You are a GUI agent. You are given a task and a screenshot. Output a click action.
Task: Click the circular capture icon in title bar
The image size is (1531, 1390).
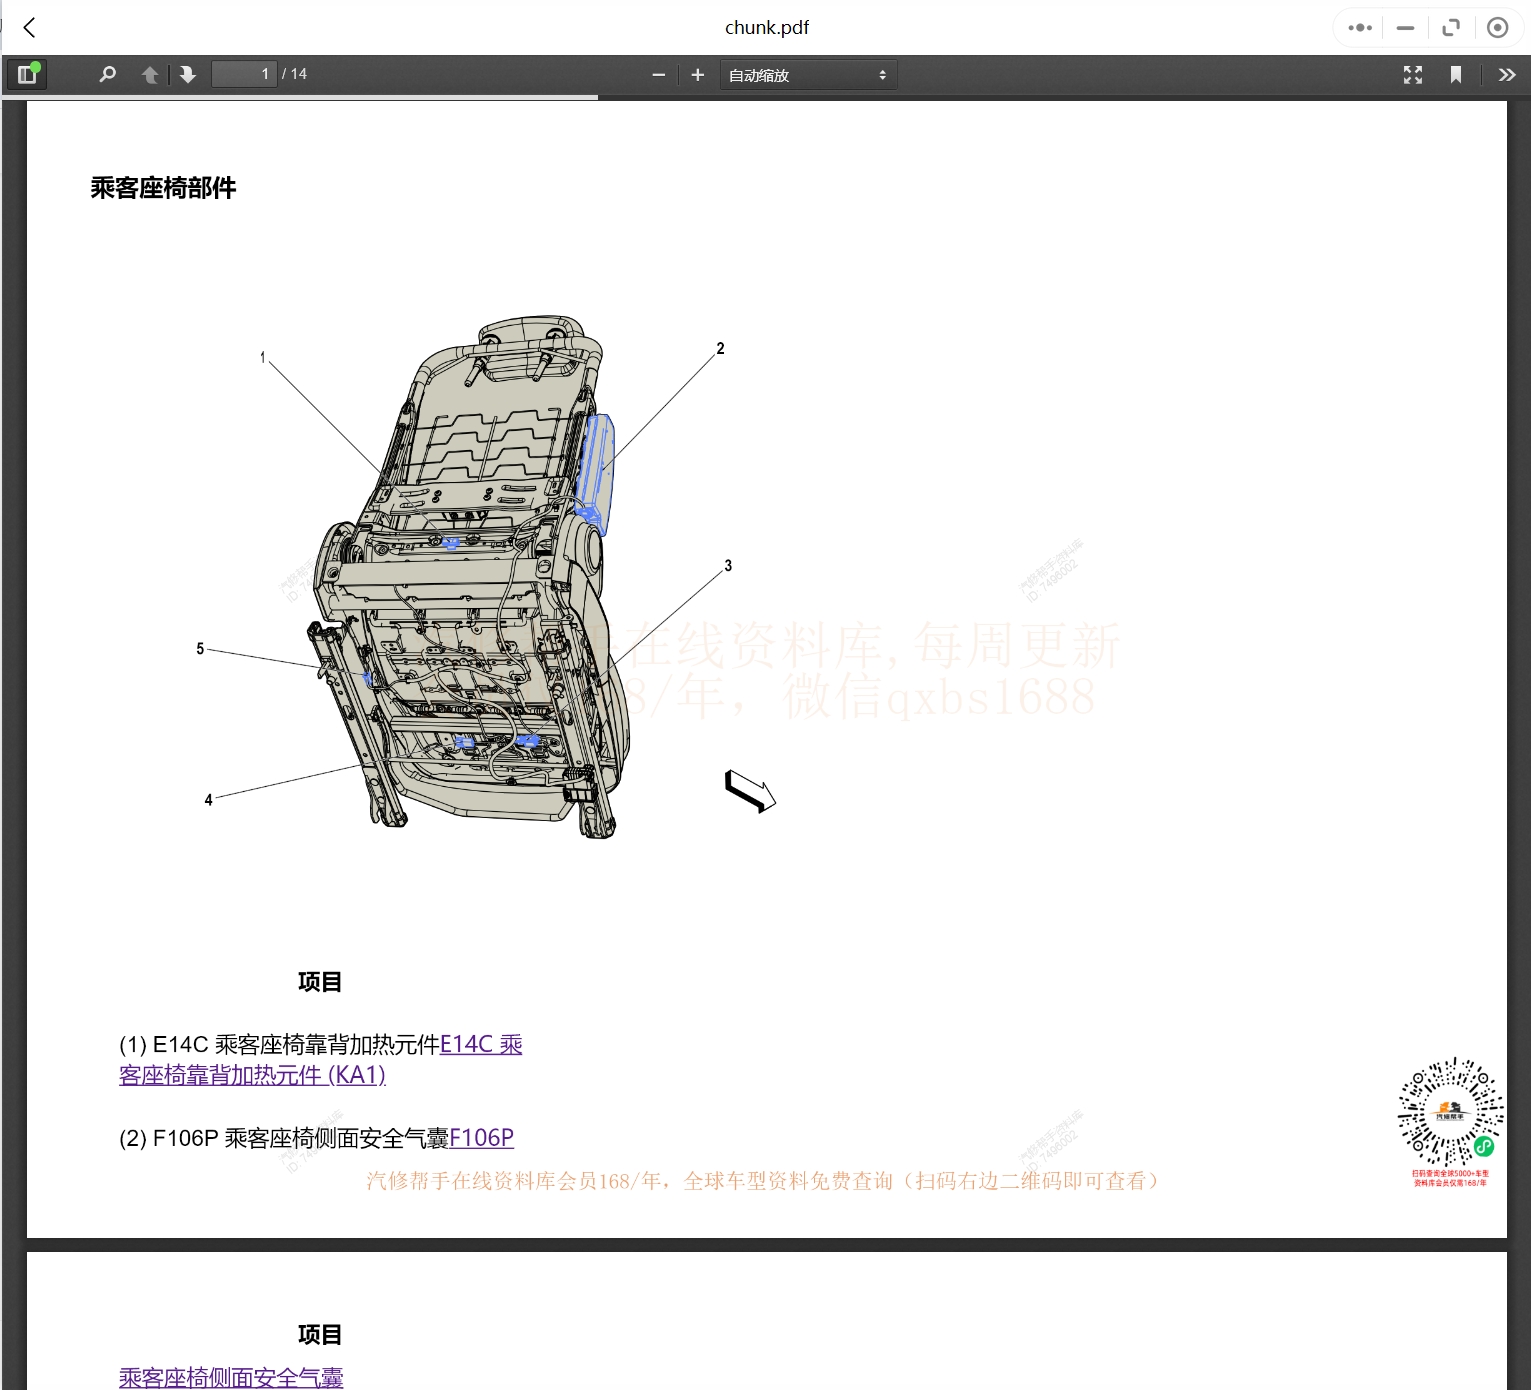[1497, 27]
